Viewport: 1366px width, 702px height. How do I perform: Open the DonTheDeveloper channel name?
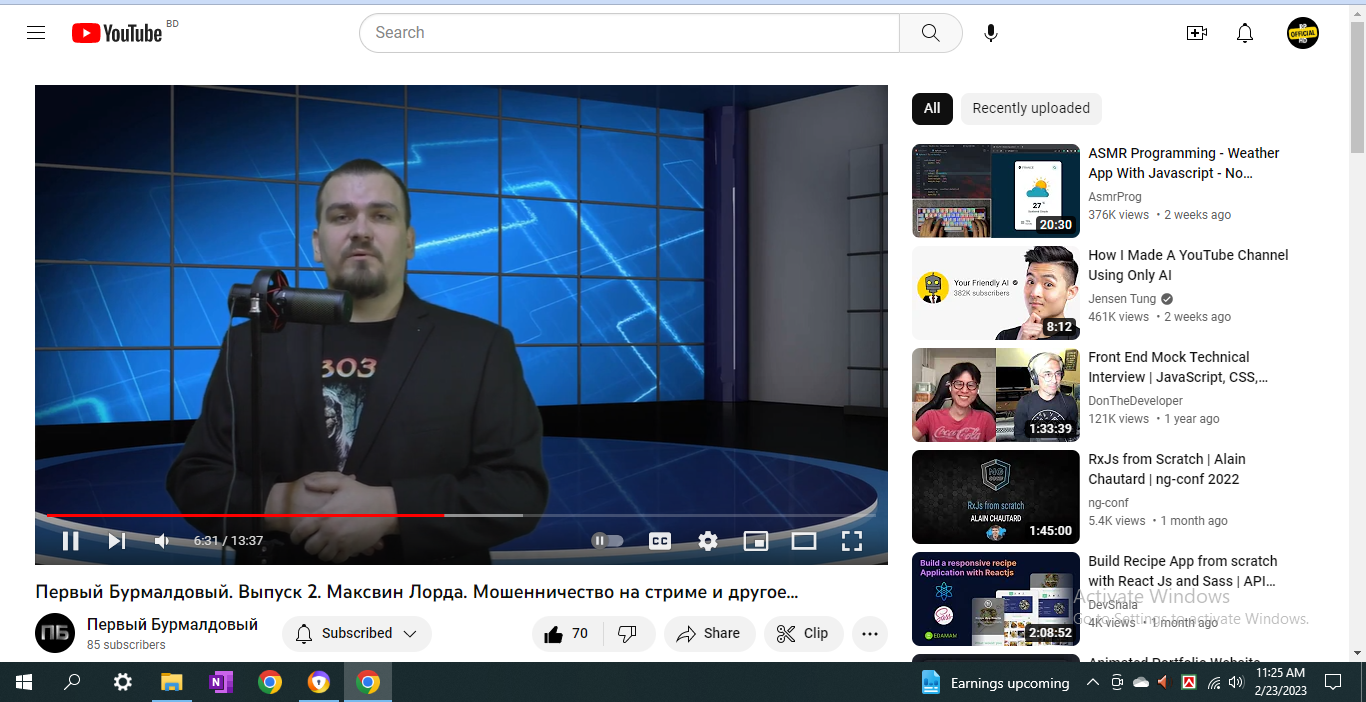[1136, 401]
